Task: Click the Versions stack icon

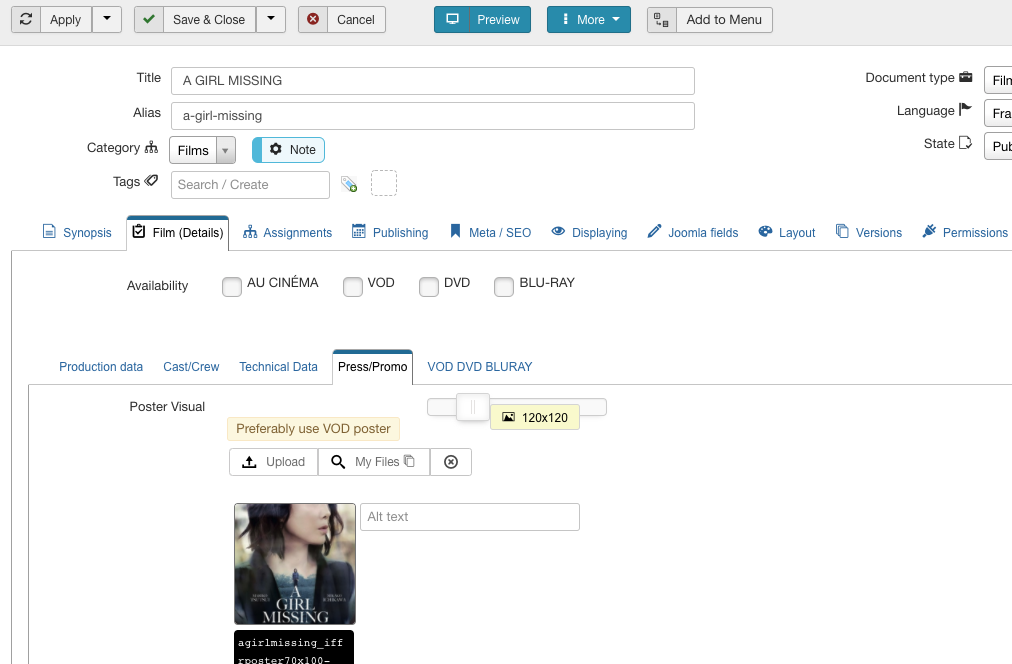Action: point(842,231)
